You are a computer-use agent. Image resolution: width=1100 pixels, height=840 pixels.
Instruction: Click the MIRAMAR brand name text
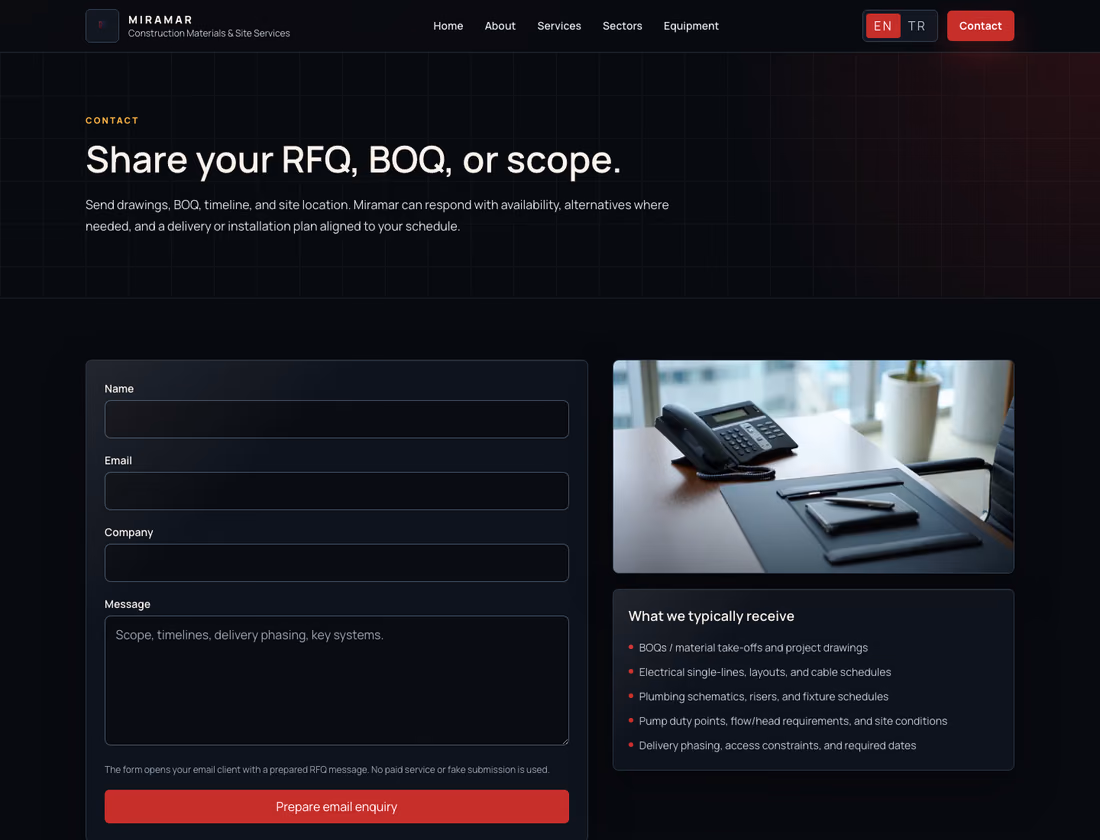pos(160,20)
